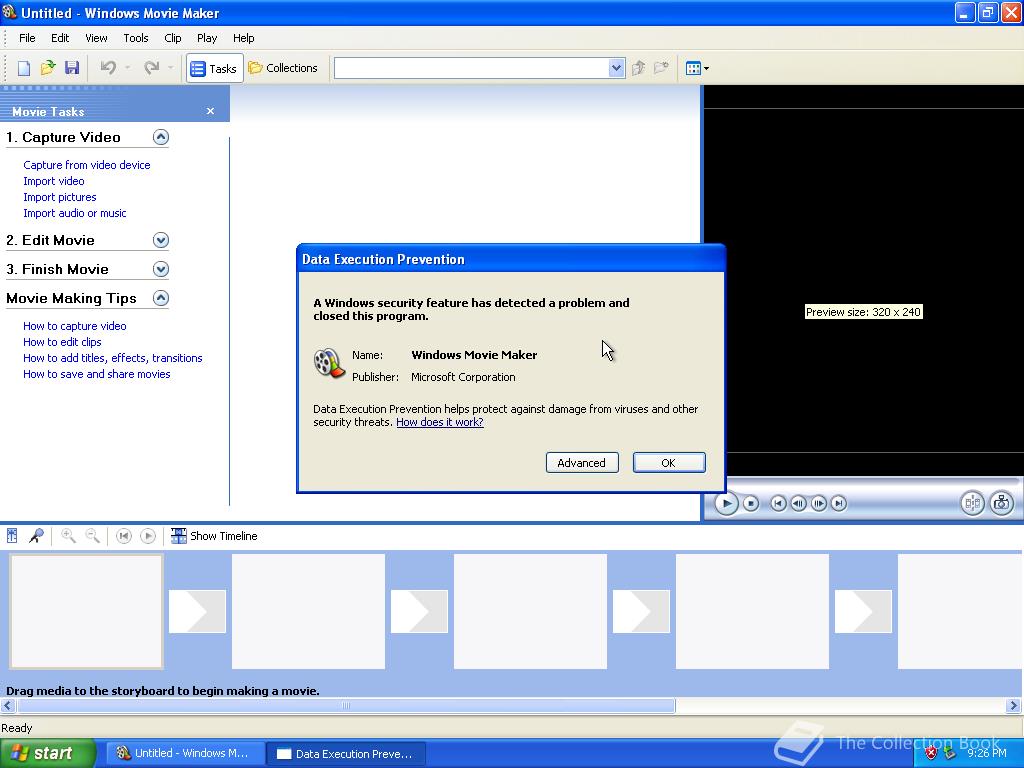Click the first storyboard transition cell
This screenshot has width=1024, height=768.
tap(197, 611)
